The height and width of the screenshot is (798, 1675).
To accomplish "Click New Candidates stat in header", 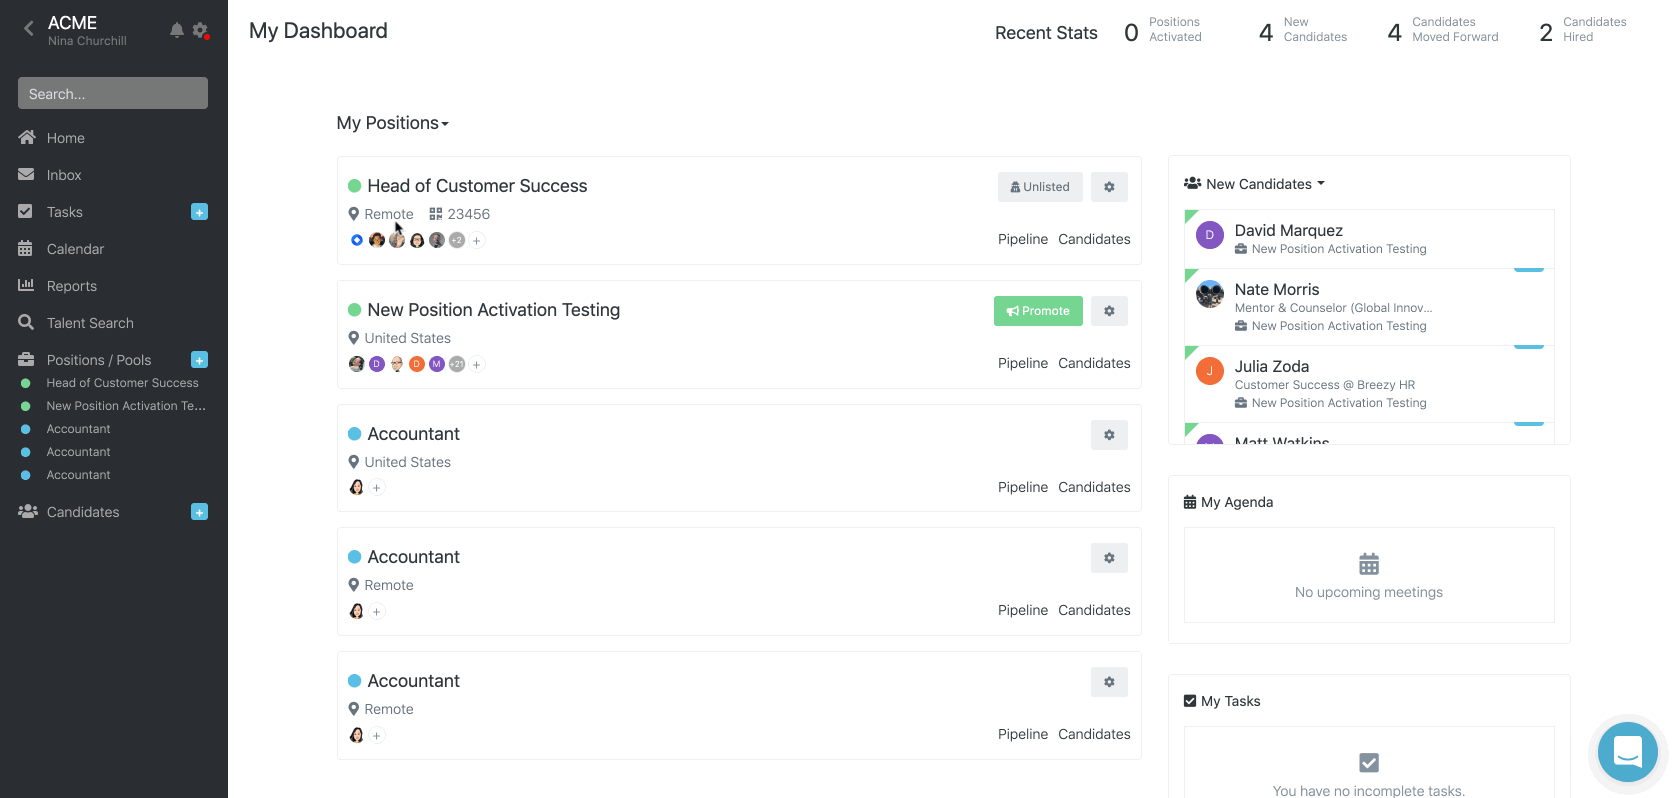I will point(1303,31).
